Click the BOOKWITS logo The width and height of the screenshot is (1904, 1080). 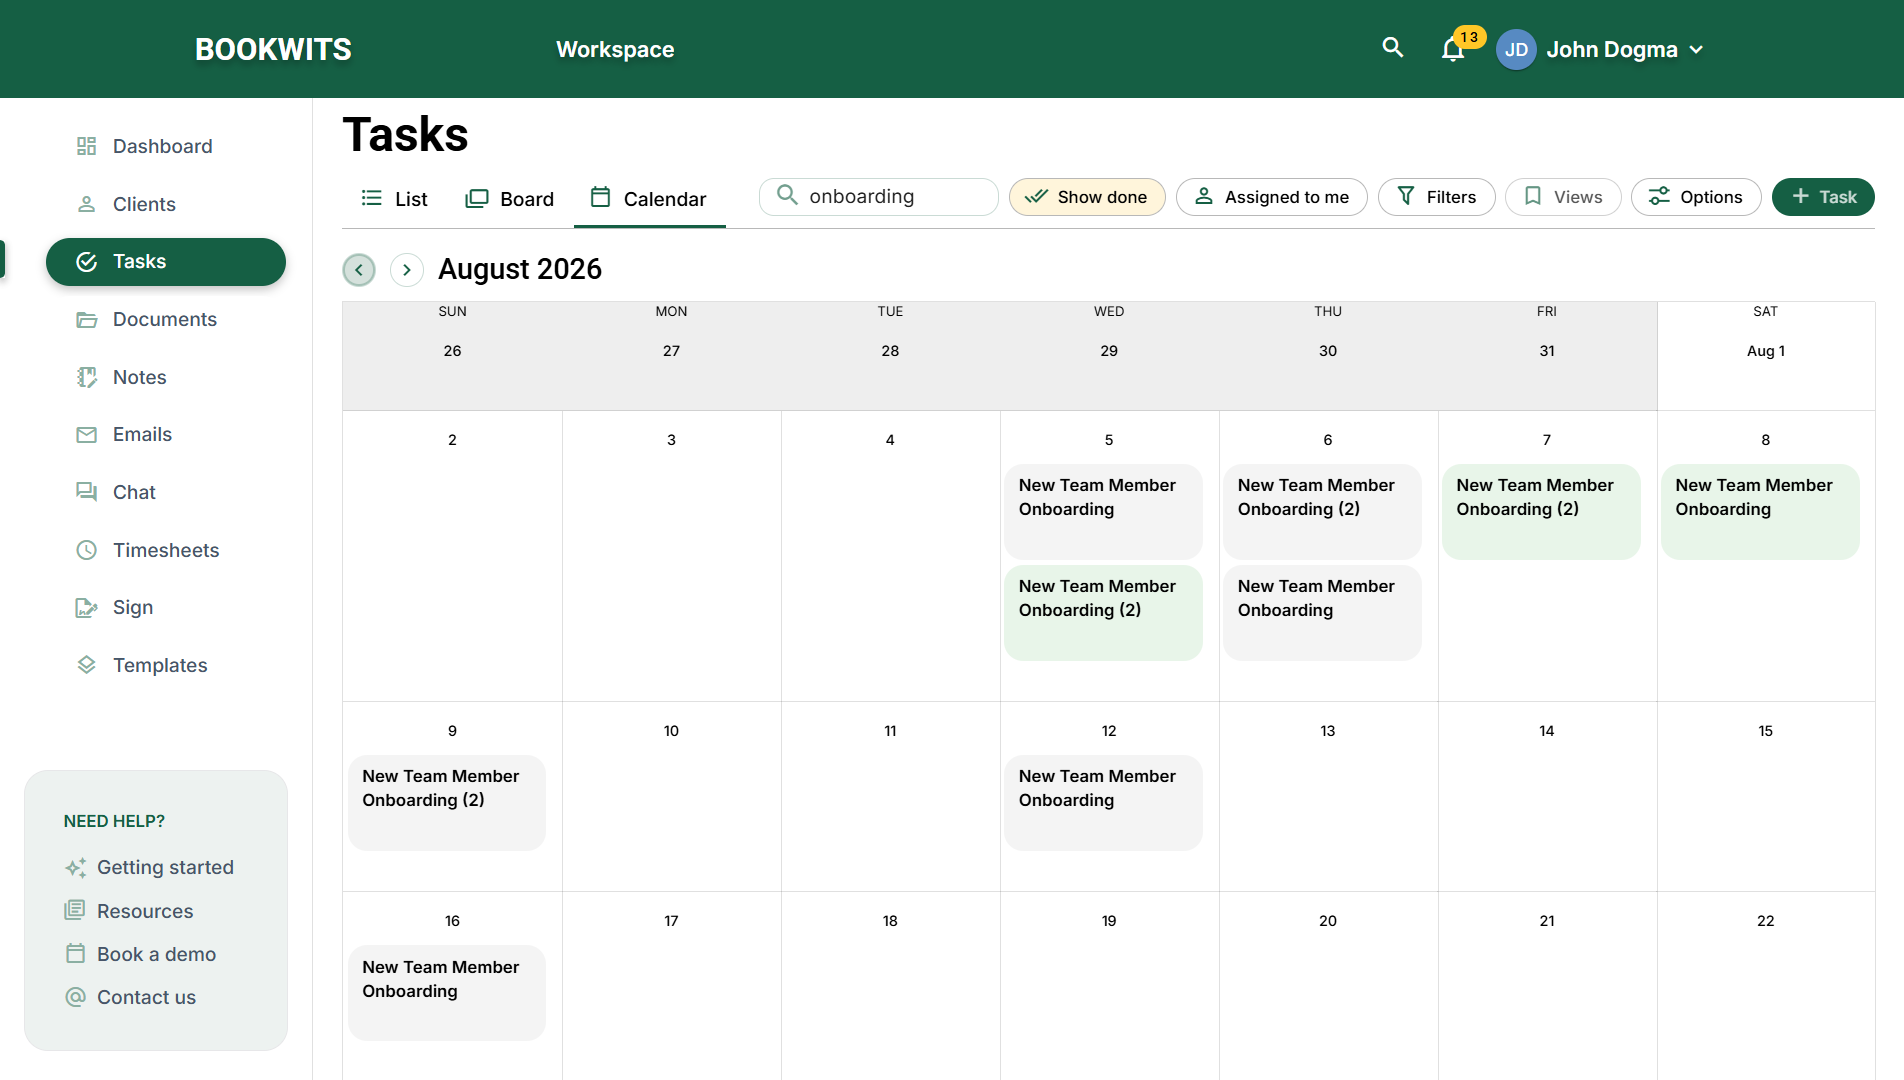(x=273, y=49)
